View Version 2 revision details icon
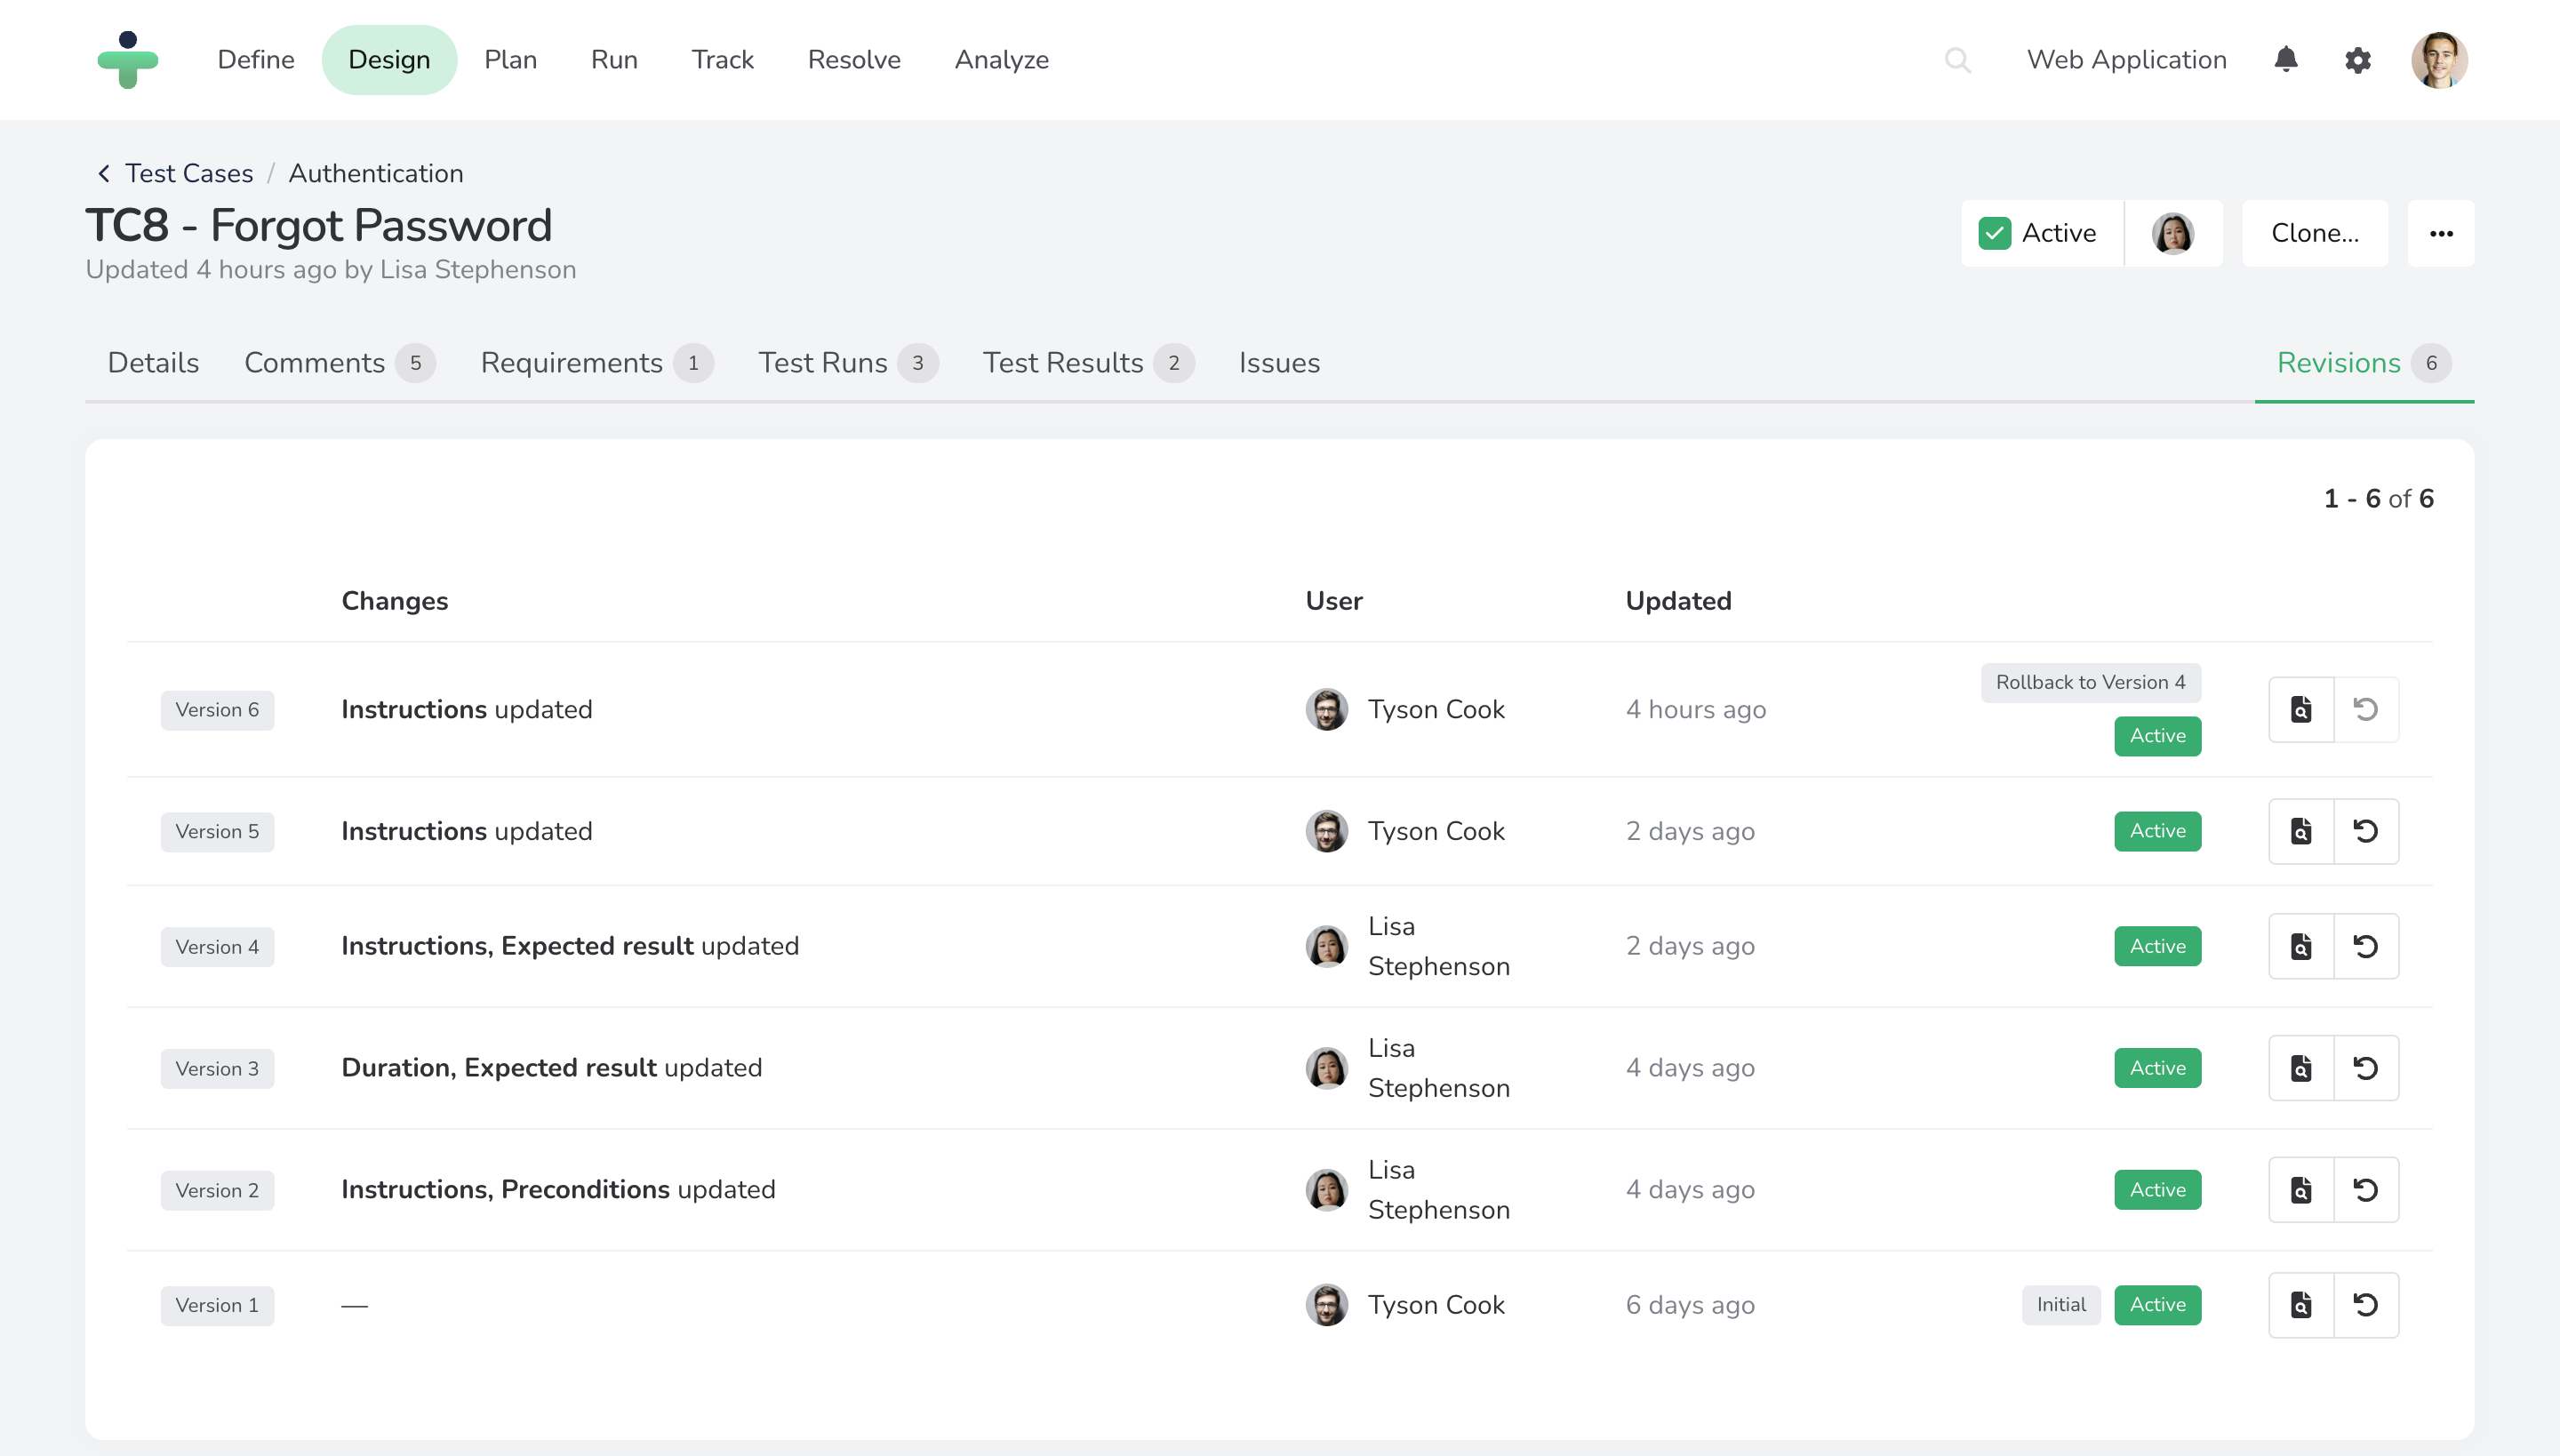 coord(2301,1190)
